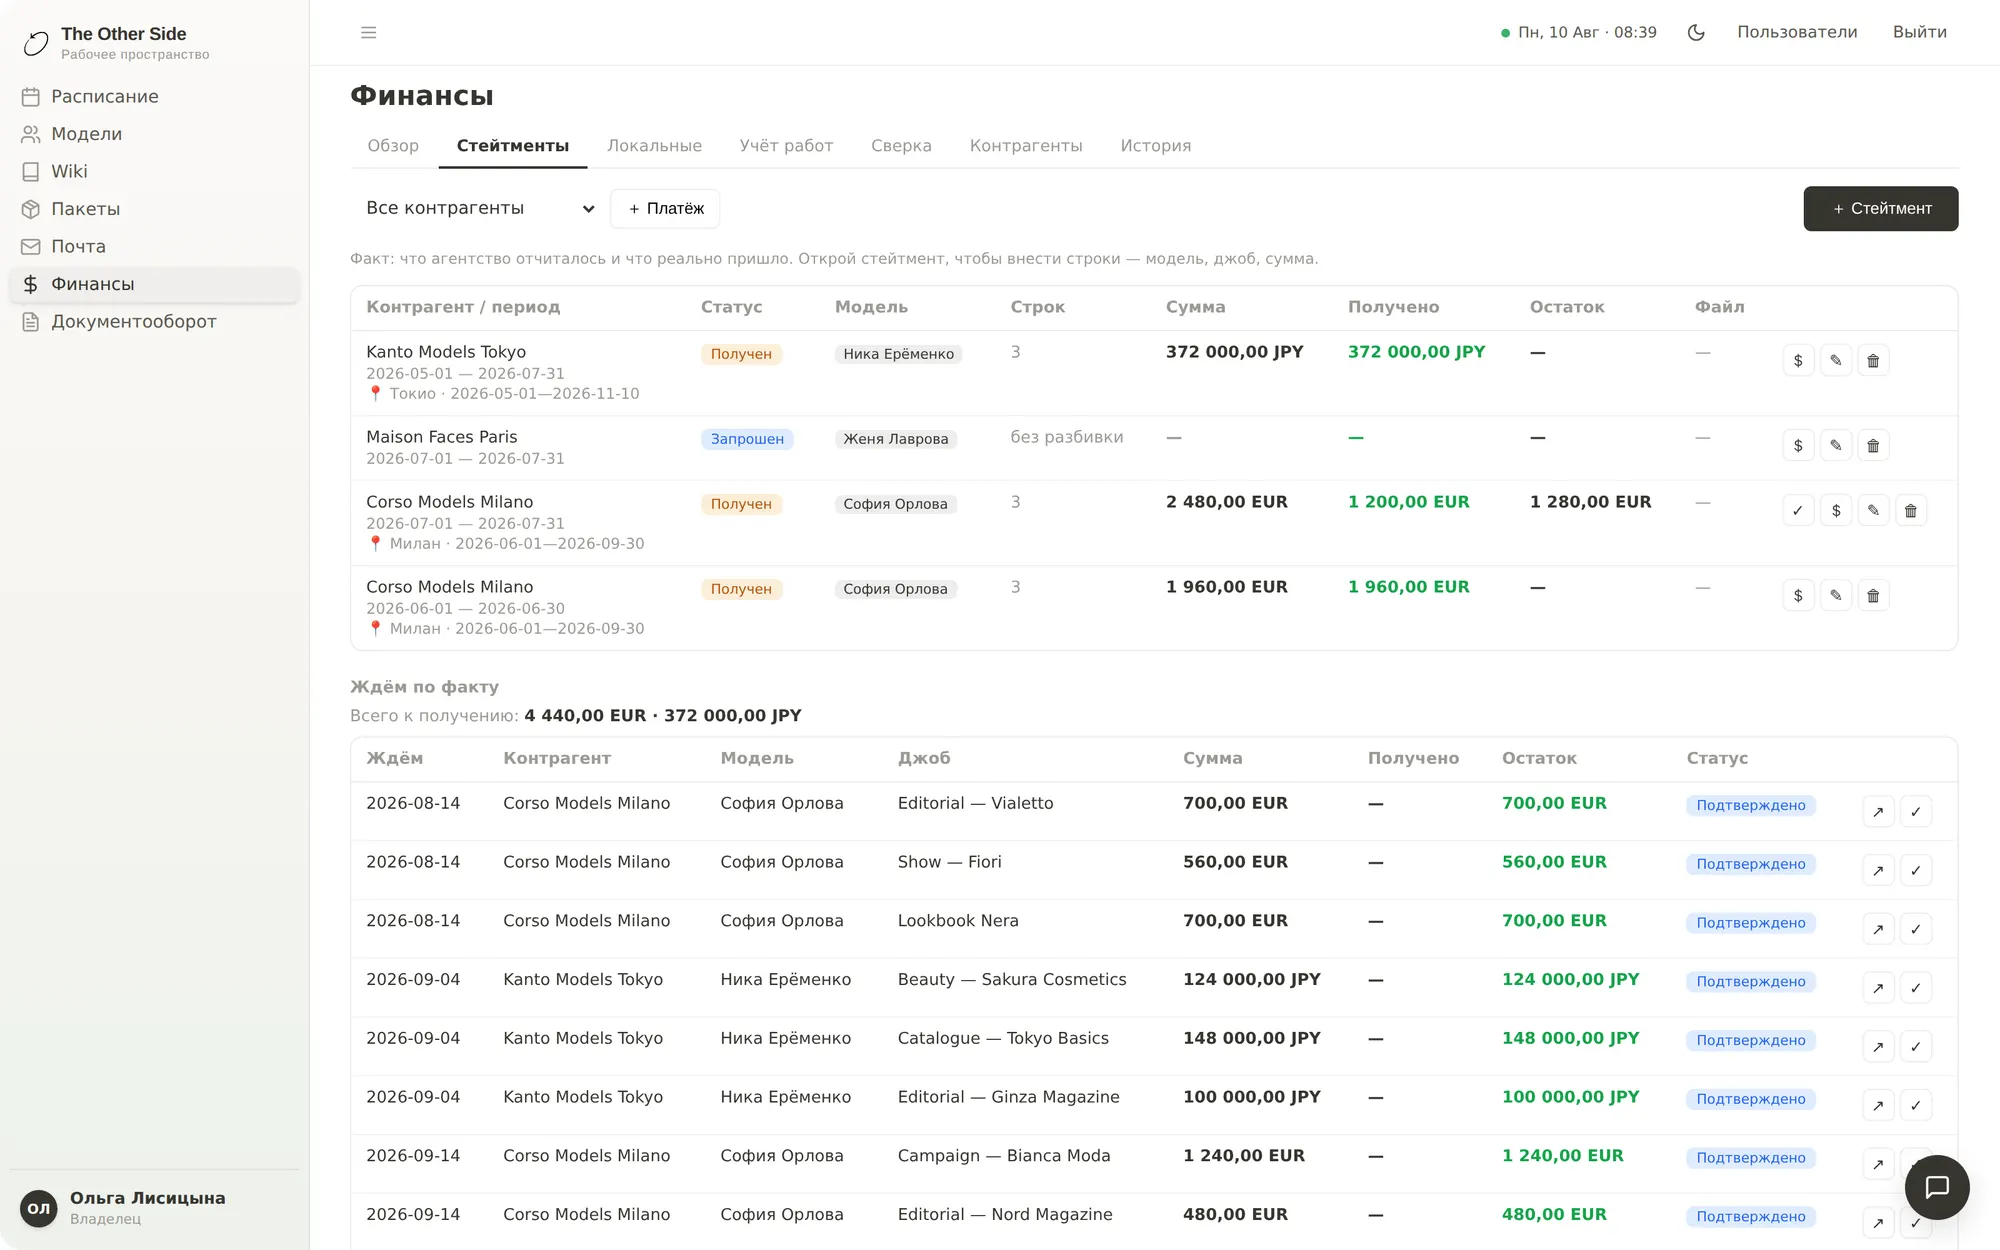The image size is (2000, 1250).
Task: View the История tab
Action: tap(1156, 146)
